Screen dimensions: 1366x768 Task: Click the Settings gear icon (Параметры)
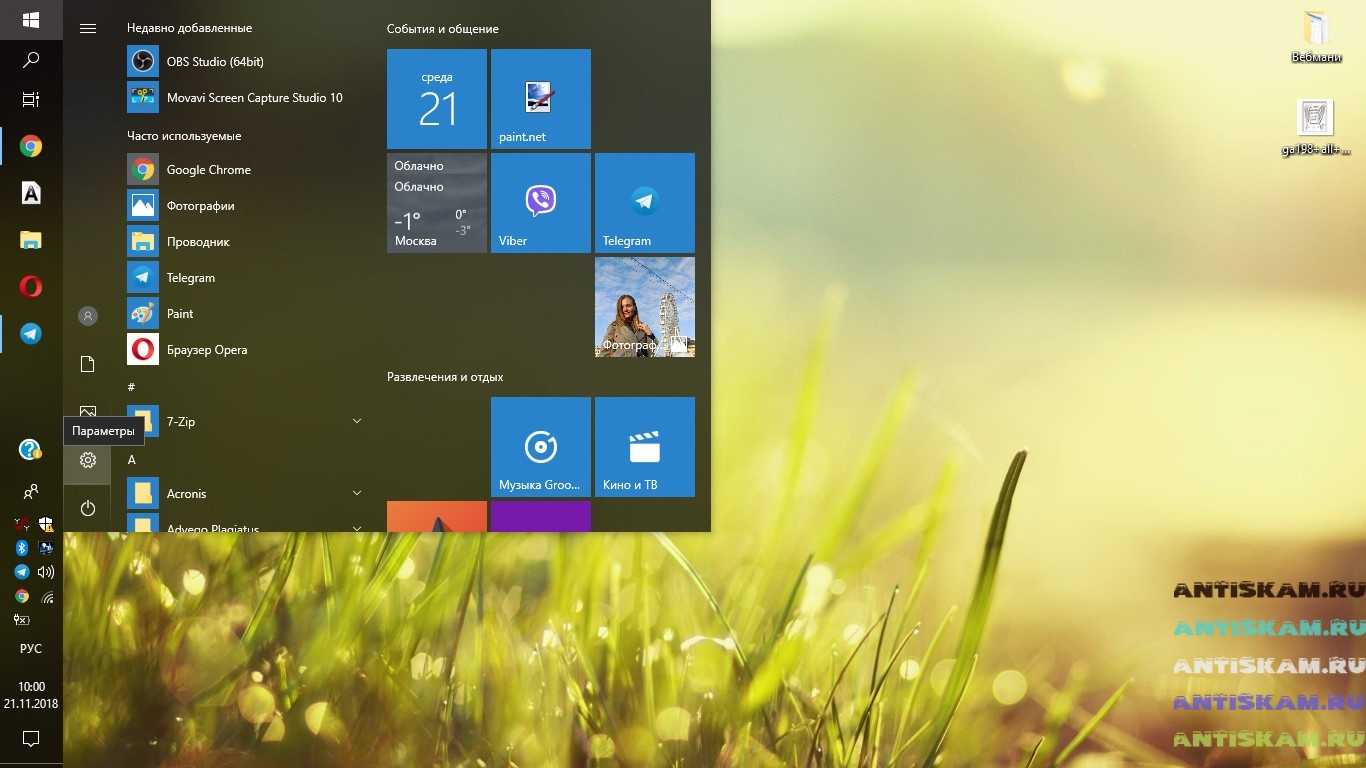pos(88,460)
